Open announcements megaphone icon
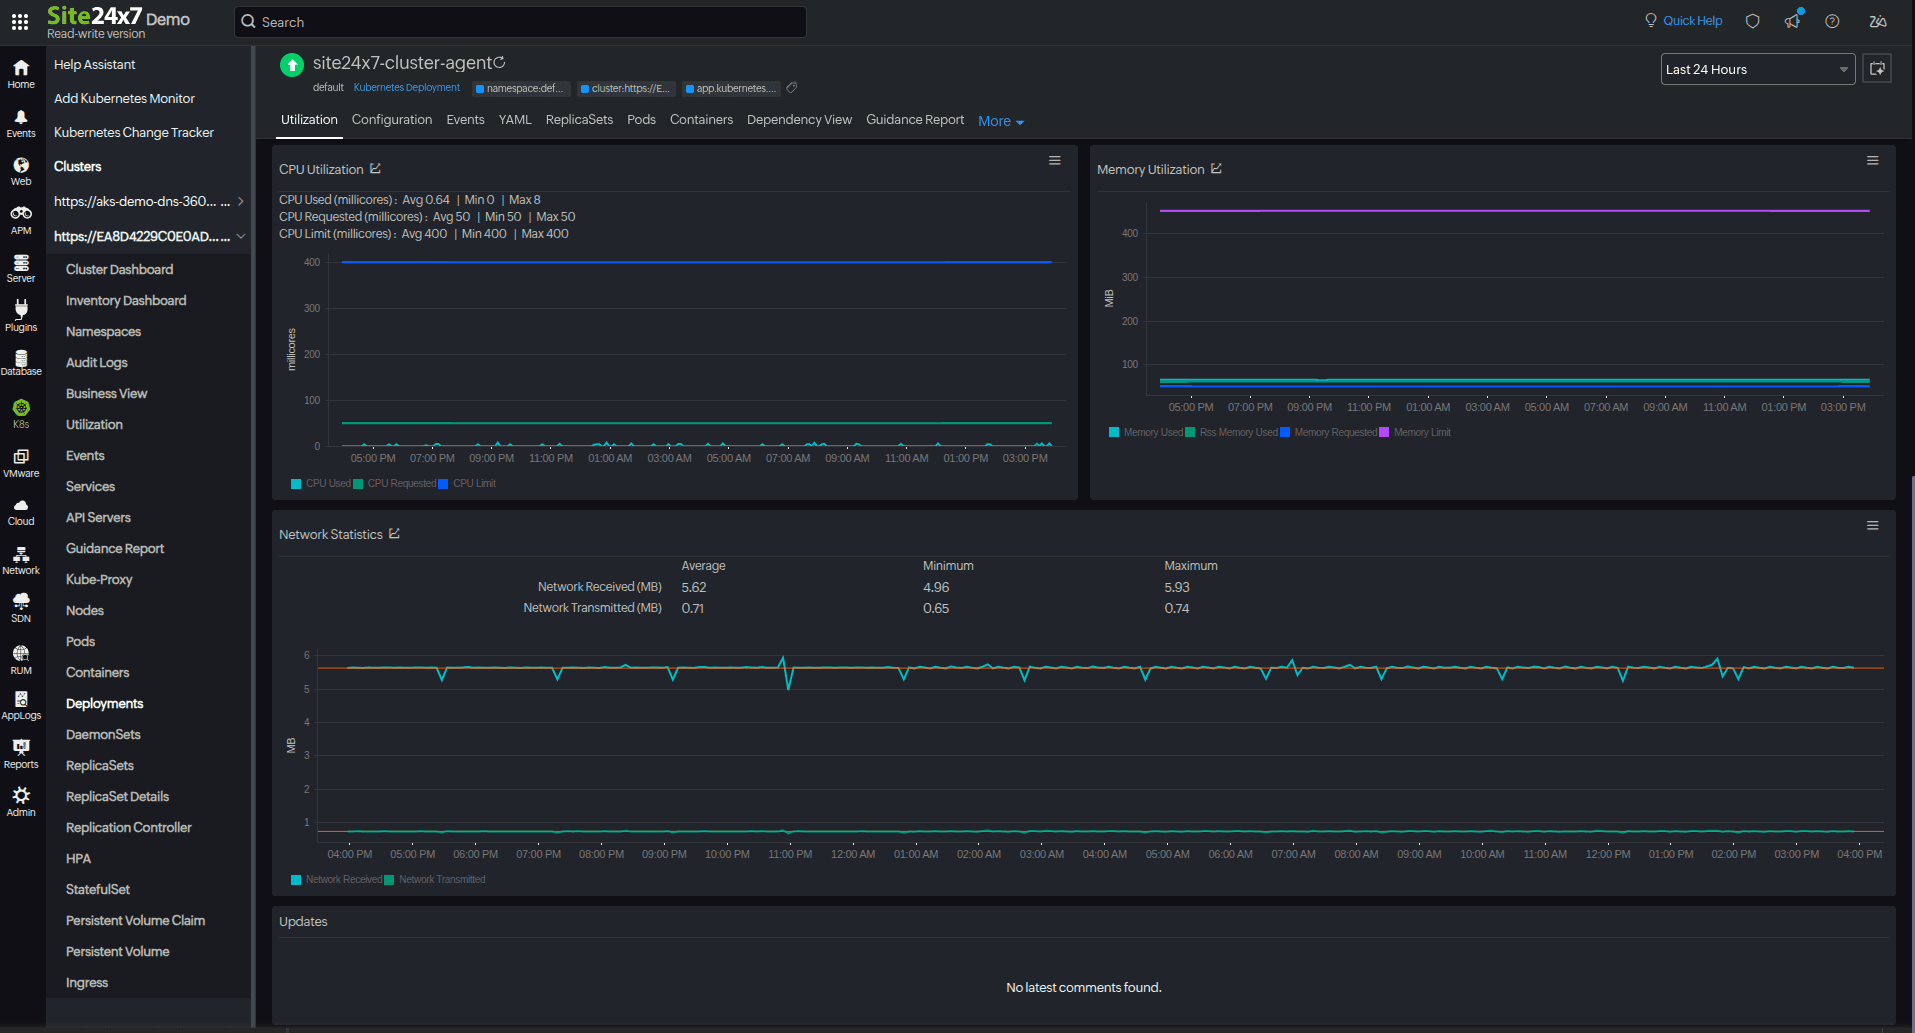Screen dimensions: 1915x1033 (x=1792, y=21)
